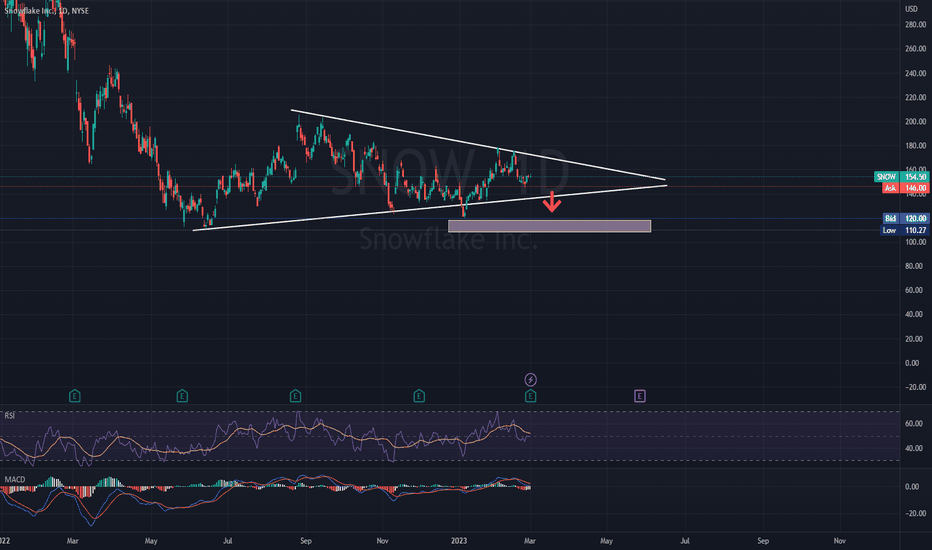Click the Snowflake Inc., 1D, NYSE title
The image size is (932, 550).
[46, 11]
